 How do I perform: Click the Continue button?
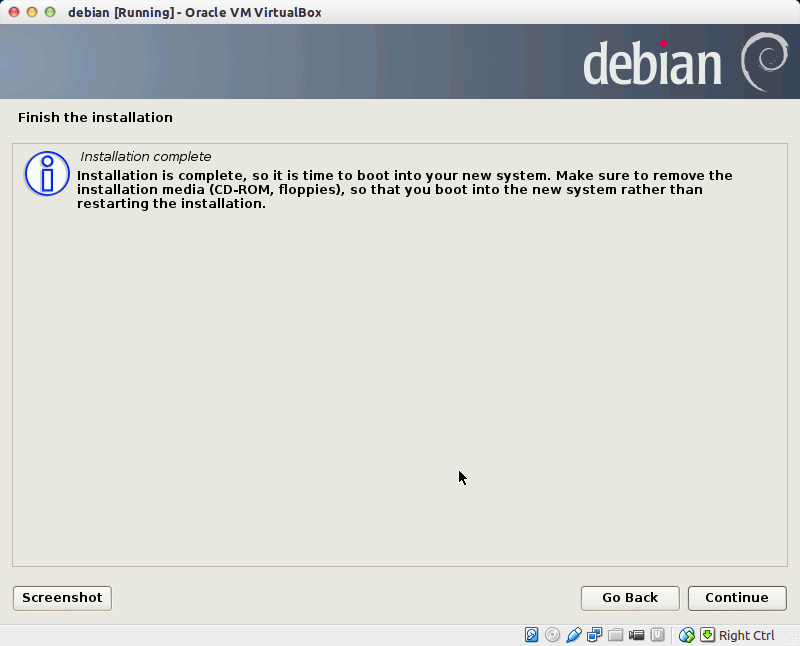737,598
